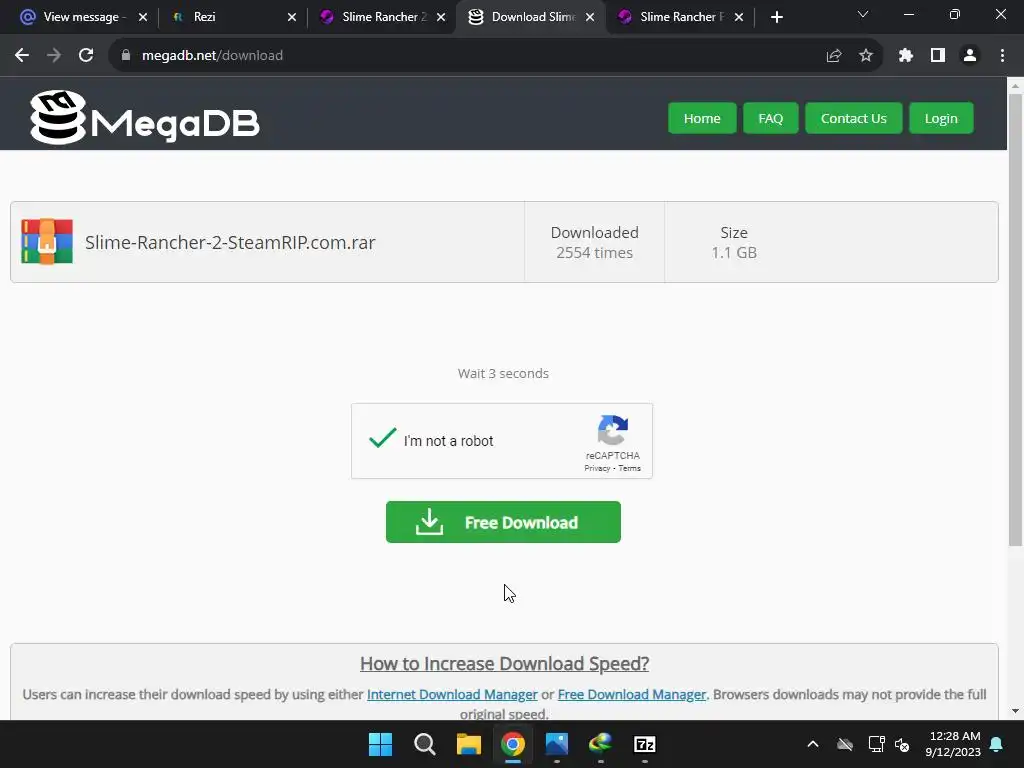Open the FAQ page
Screen dimensions: 1024x768
pos(771,118)
